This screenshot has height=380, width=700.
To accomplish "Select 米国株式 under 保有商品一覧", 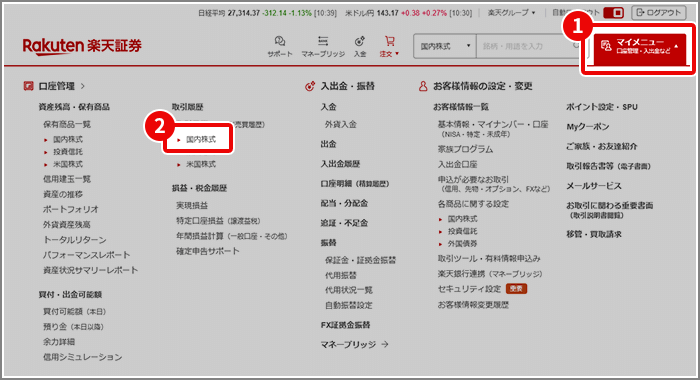I will (x=67, y=164).
